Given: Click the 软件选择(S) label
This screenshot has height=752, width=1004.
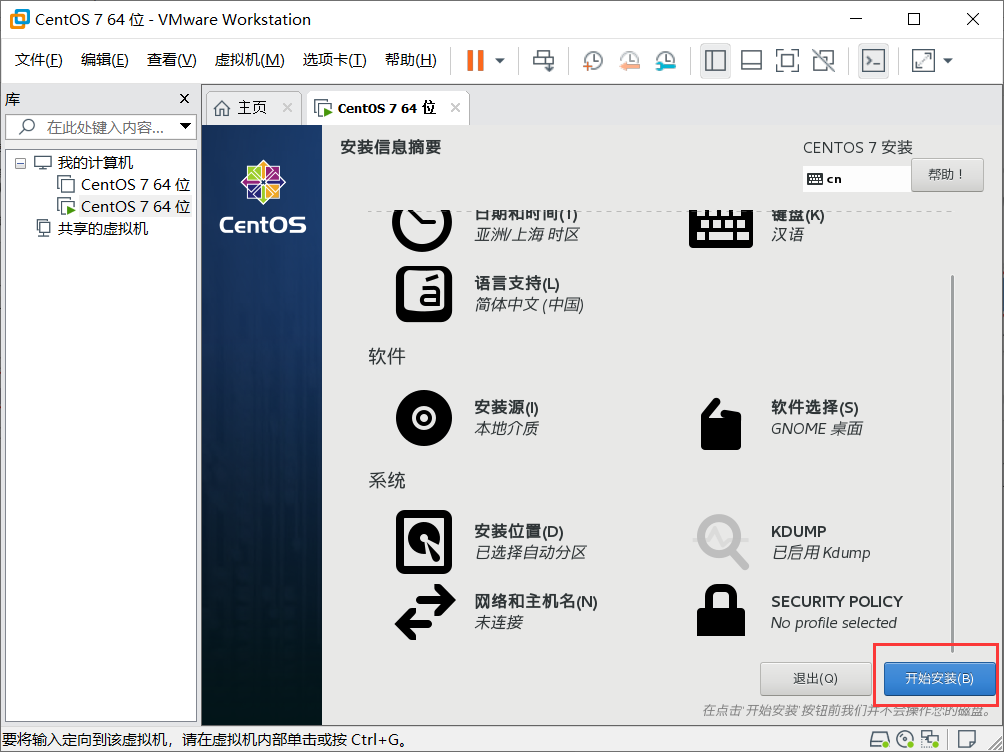Looking at the screenshot, I should click(814, 407).
